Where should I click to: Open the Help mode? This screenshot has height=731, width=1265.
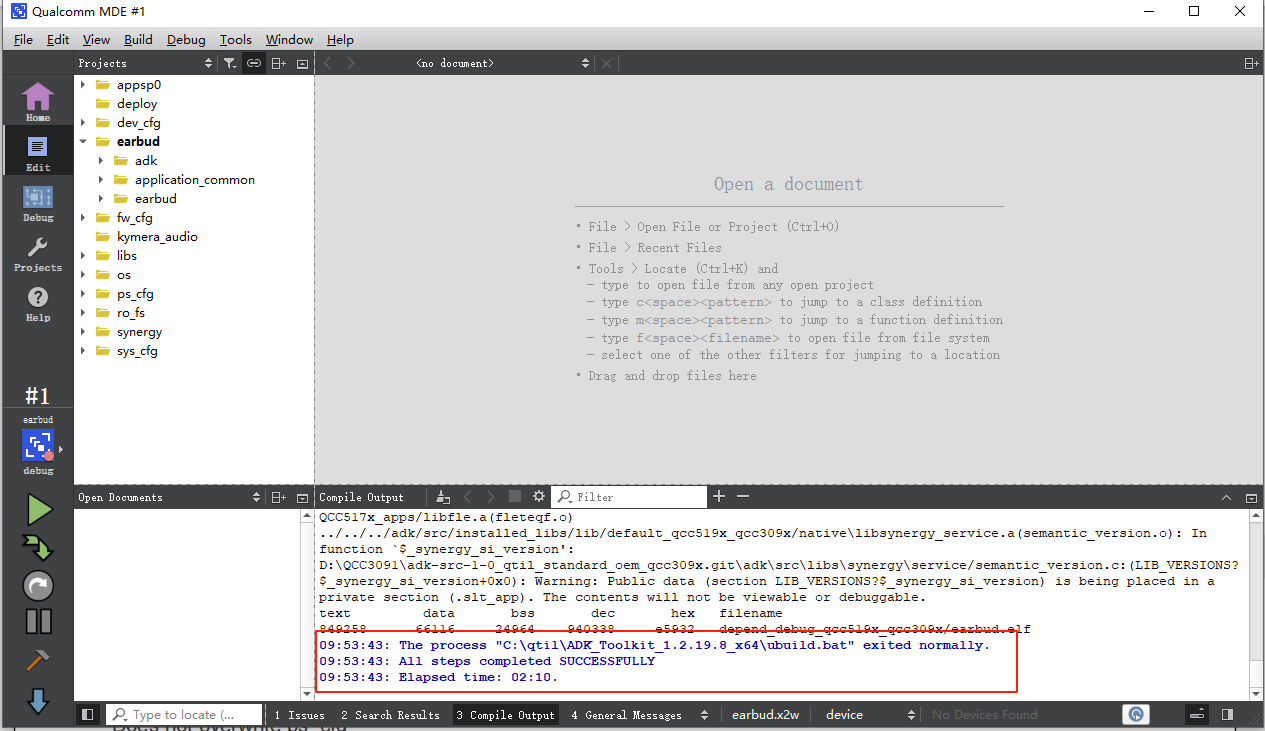[x=38, y=301]
